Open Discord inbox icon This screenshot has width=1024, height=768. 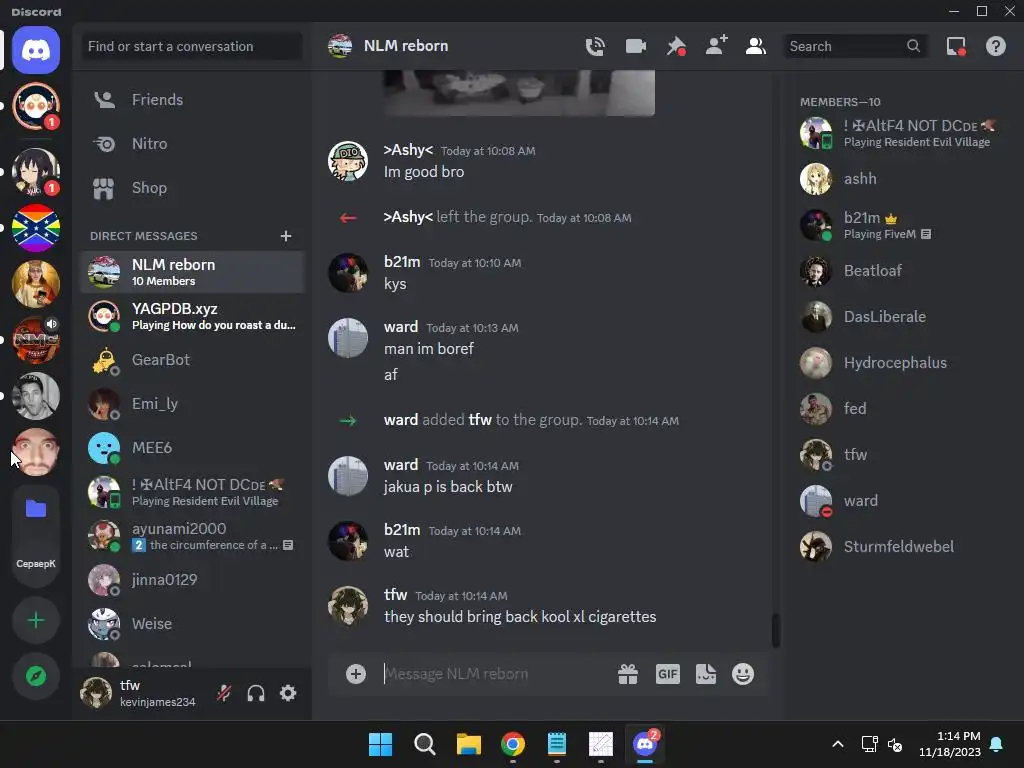coord(956,46)
